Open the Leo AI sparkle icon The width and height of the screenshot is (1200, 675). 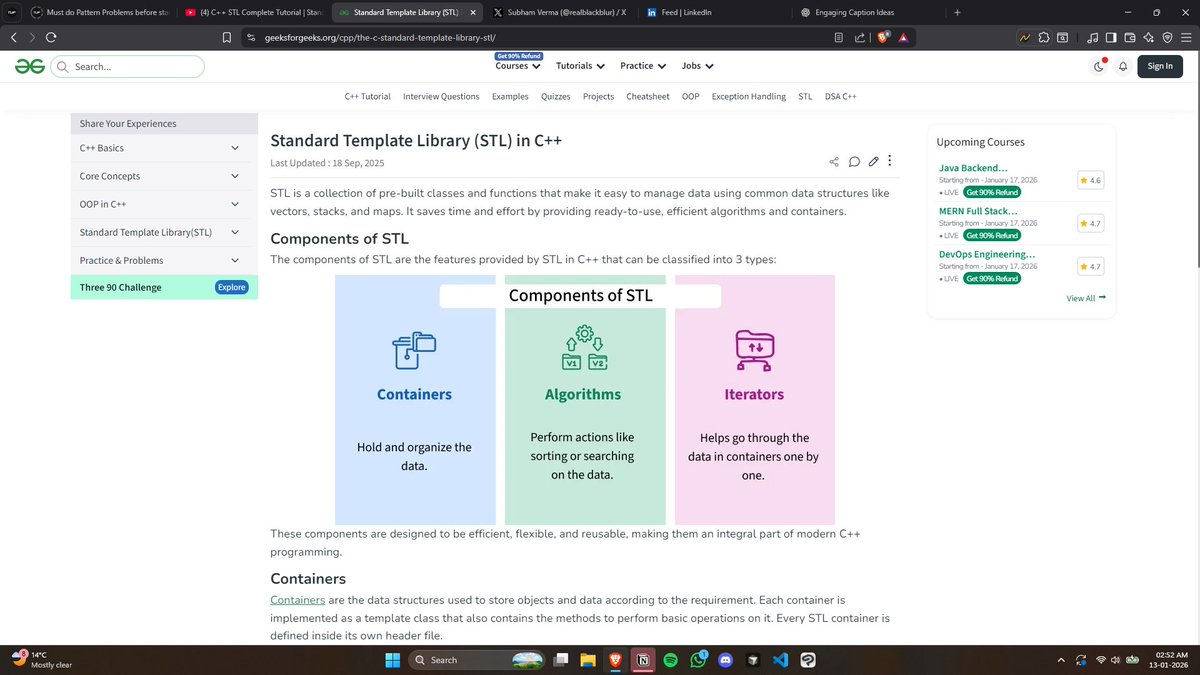(x=1149, y=37)
